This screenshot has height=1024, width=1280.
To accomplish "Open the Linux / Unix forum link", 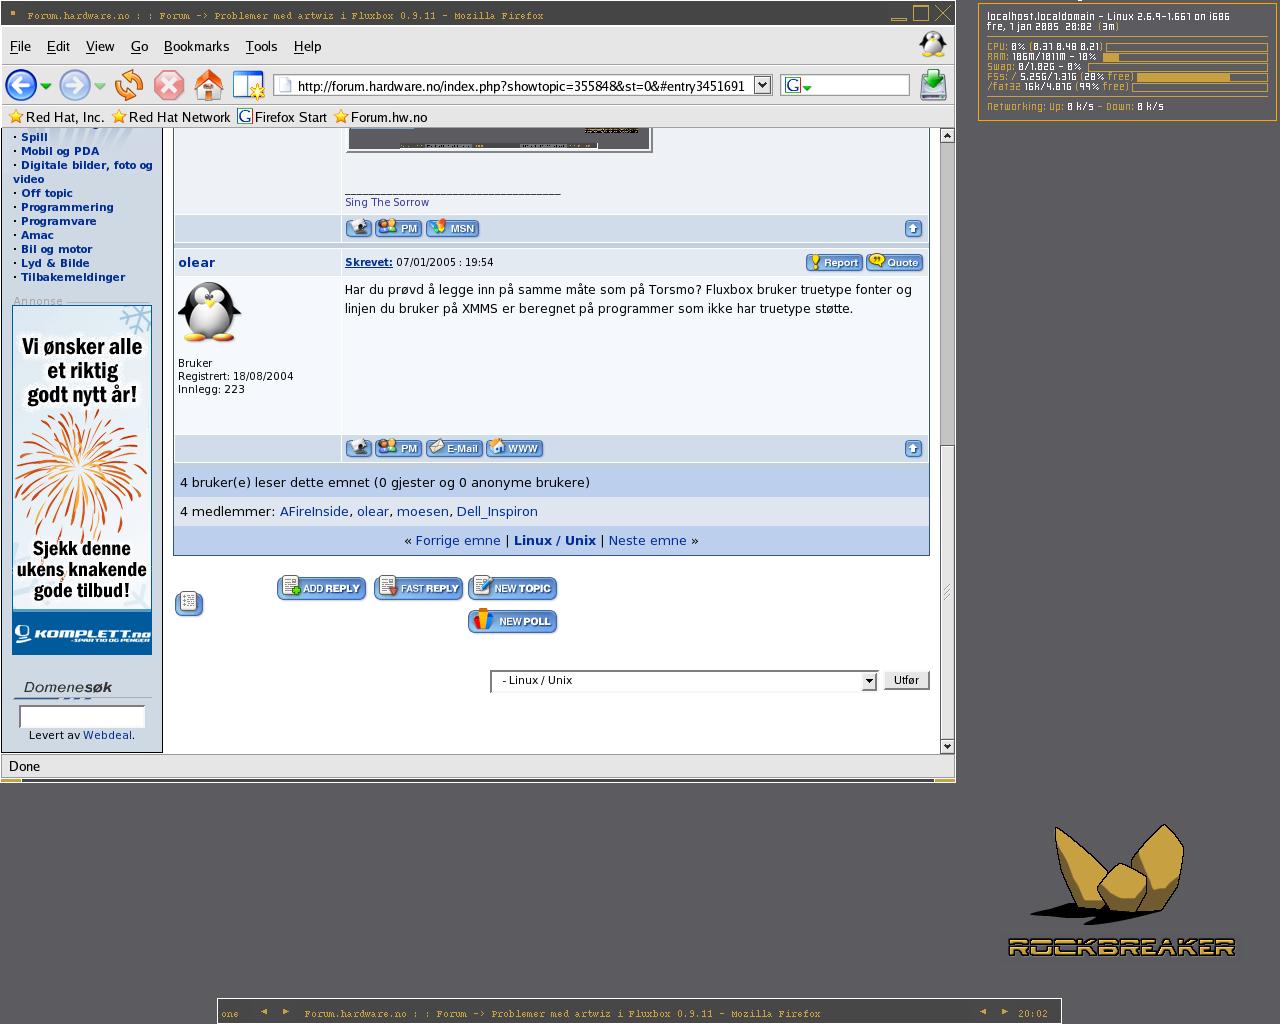I will 554,540.
